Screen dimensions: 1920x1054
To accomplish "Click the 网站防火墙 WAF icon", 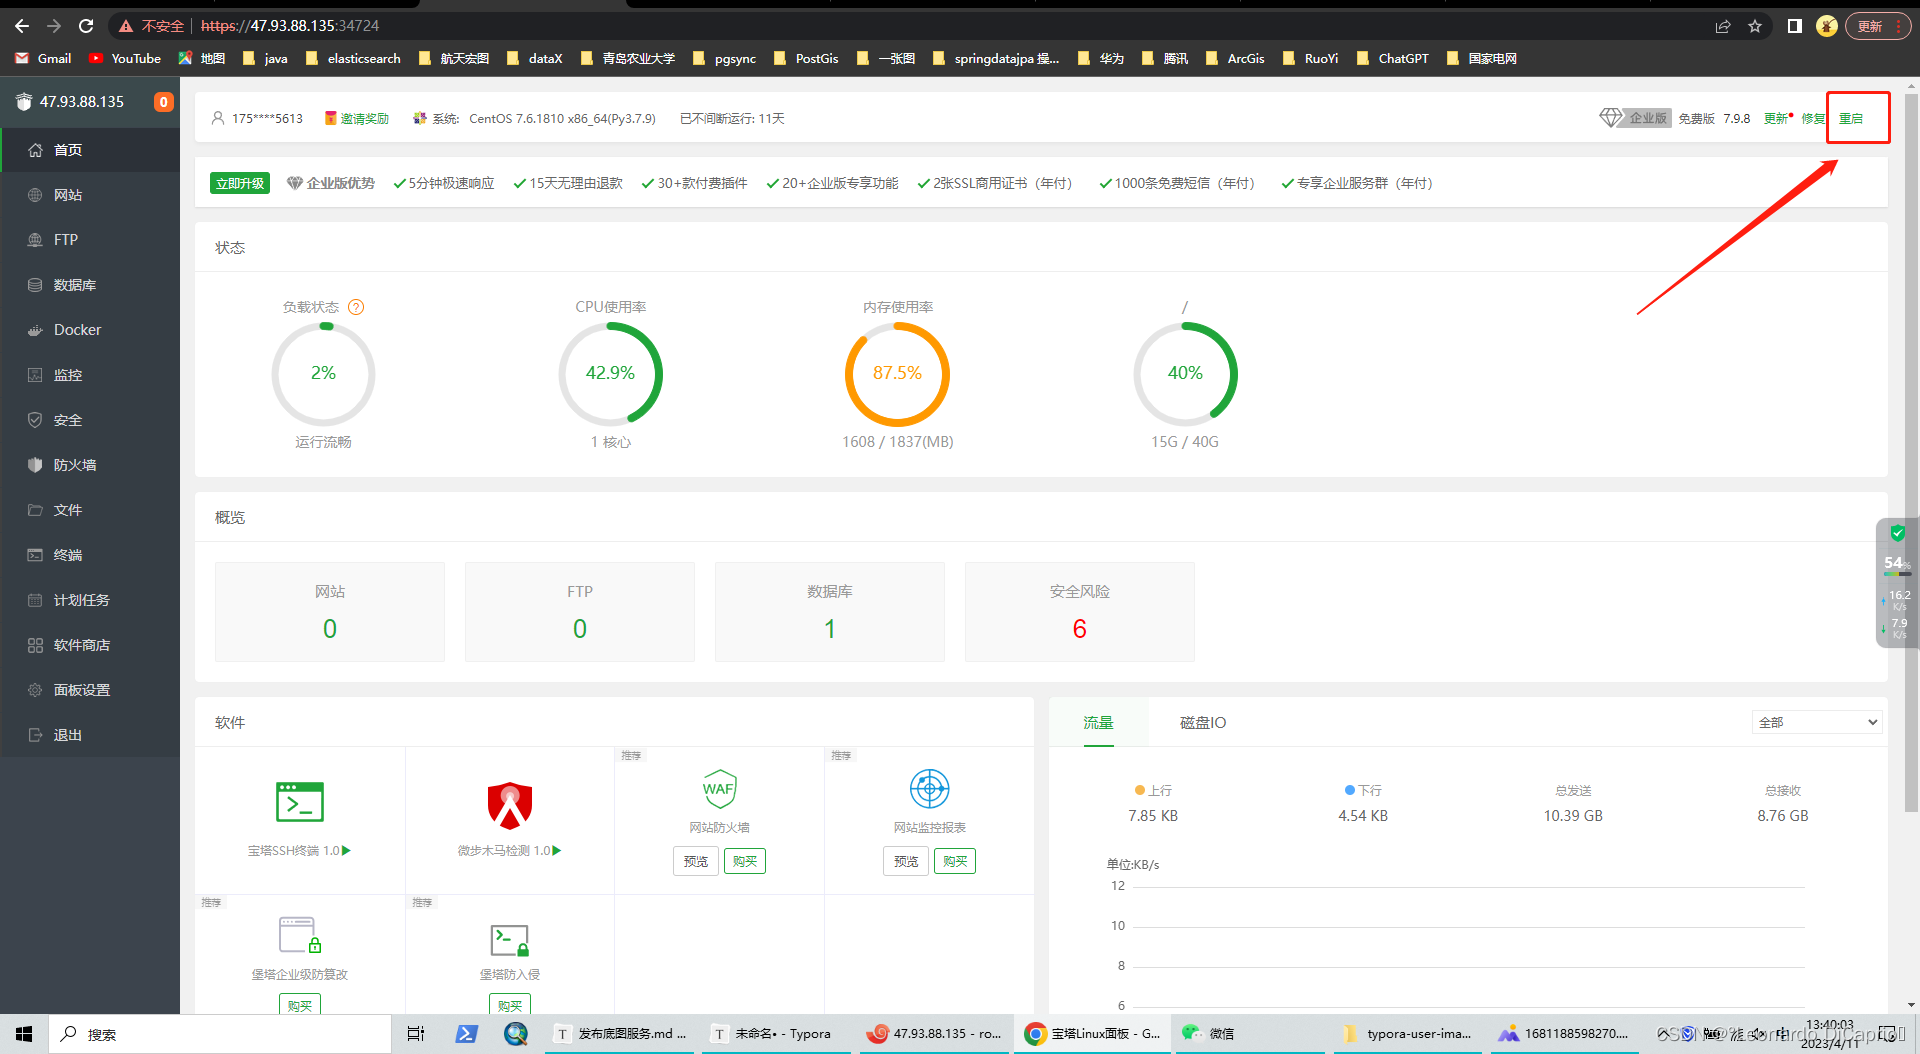I will [720, 789].
